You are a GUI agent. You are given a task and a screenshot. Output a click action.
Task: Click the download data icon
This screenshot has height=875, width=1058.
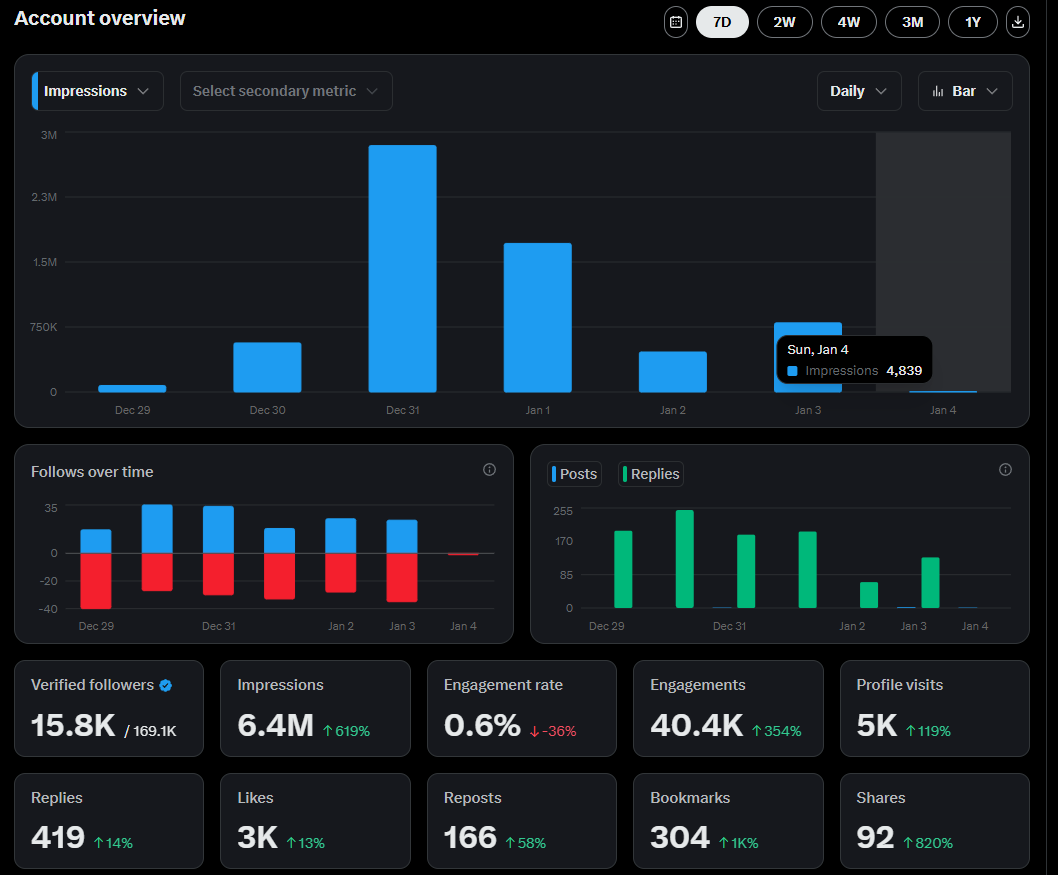(1017, 22)
